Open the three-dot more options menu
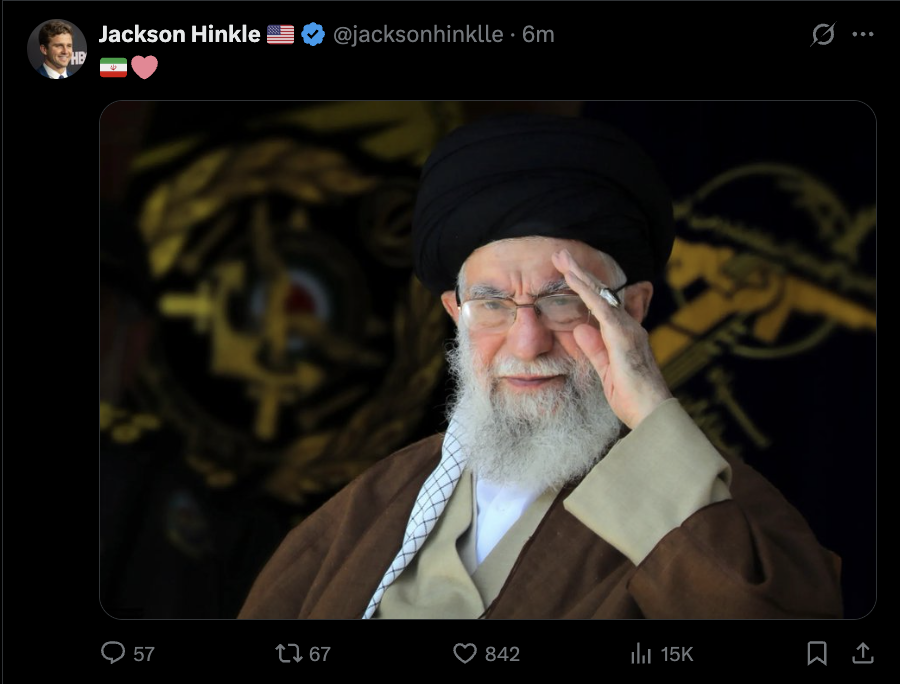900x684 pixels. [863, 34]
